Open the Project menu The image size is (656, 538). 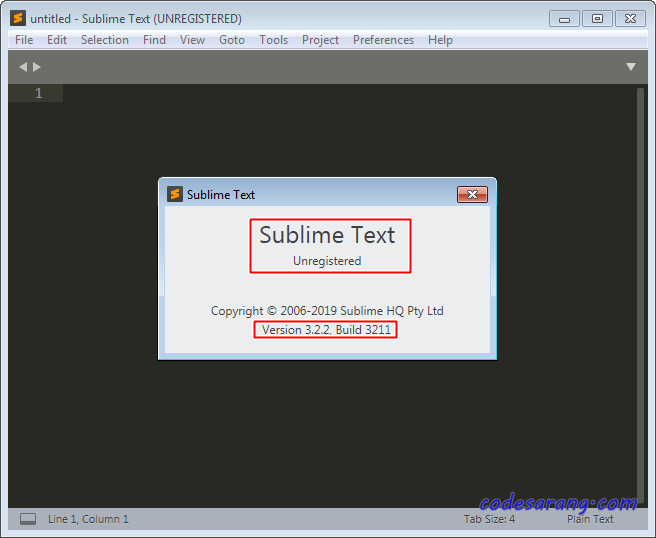[x=320, y=40]
